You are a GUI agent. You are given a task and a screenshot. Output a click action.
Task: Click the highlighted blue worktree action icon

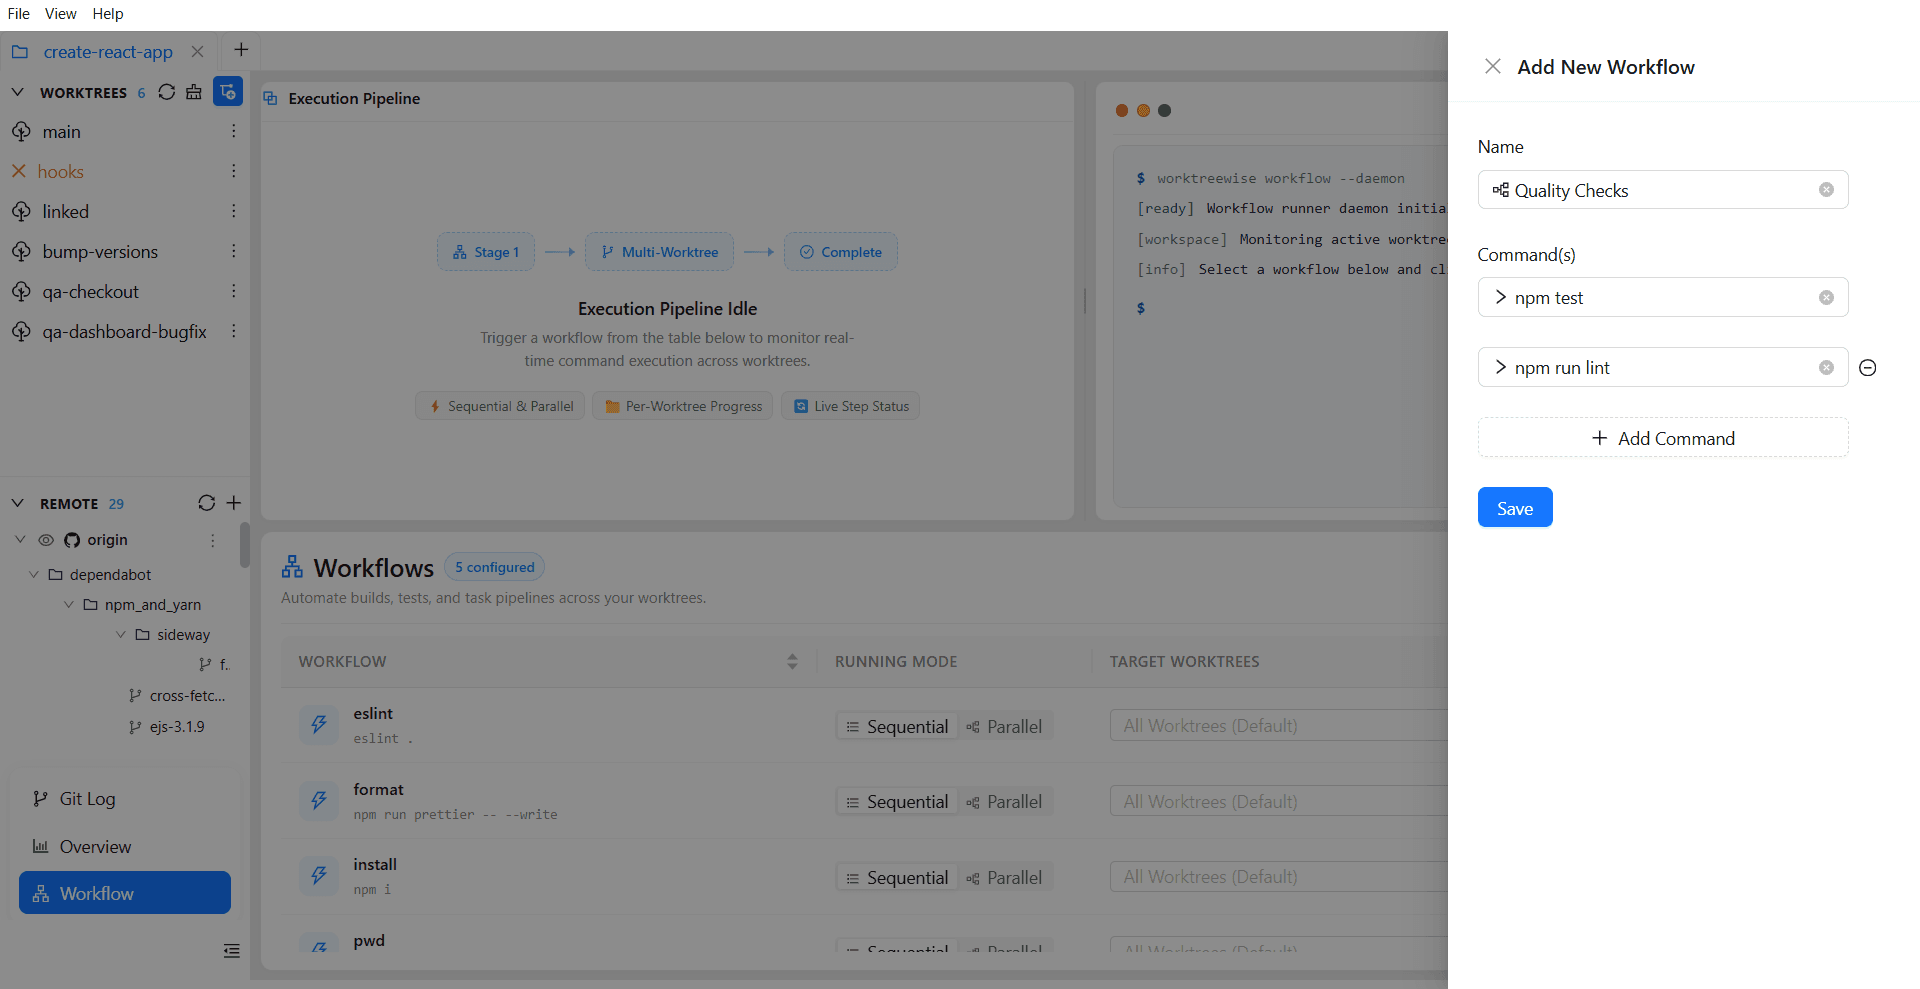point(228,92)
